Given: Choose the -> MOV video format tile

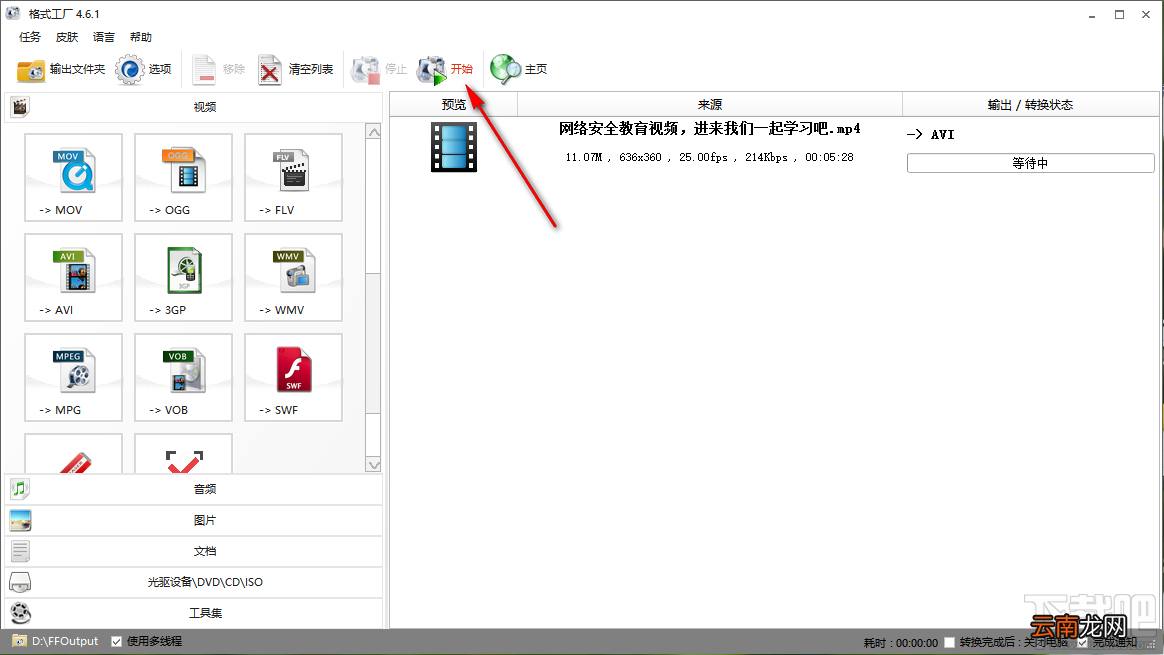Looking at the screenshot, I should point(73,177).
